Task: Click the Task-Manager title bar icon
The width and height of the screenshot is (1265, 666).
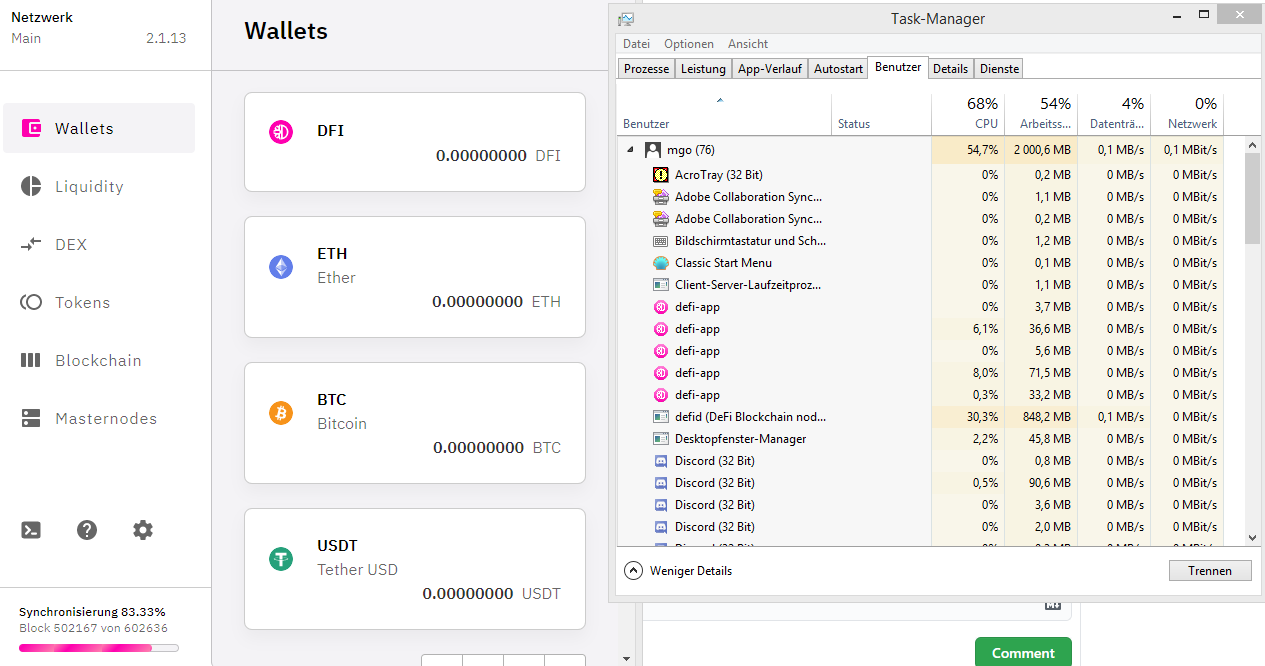Action: pos(626,19)
